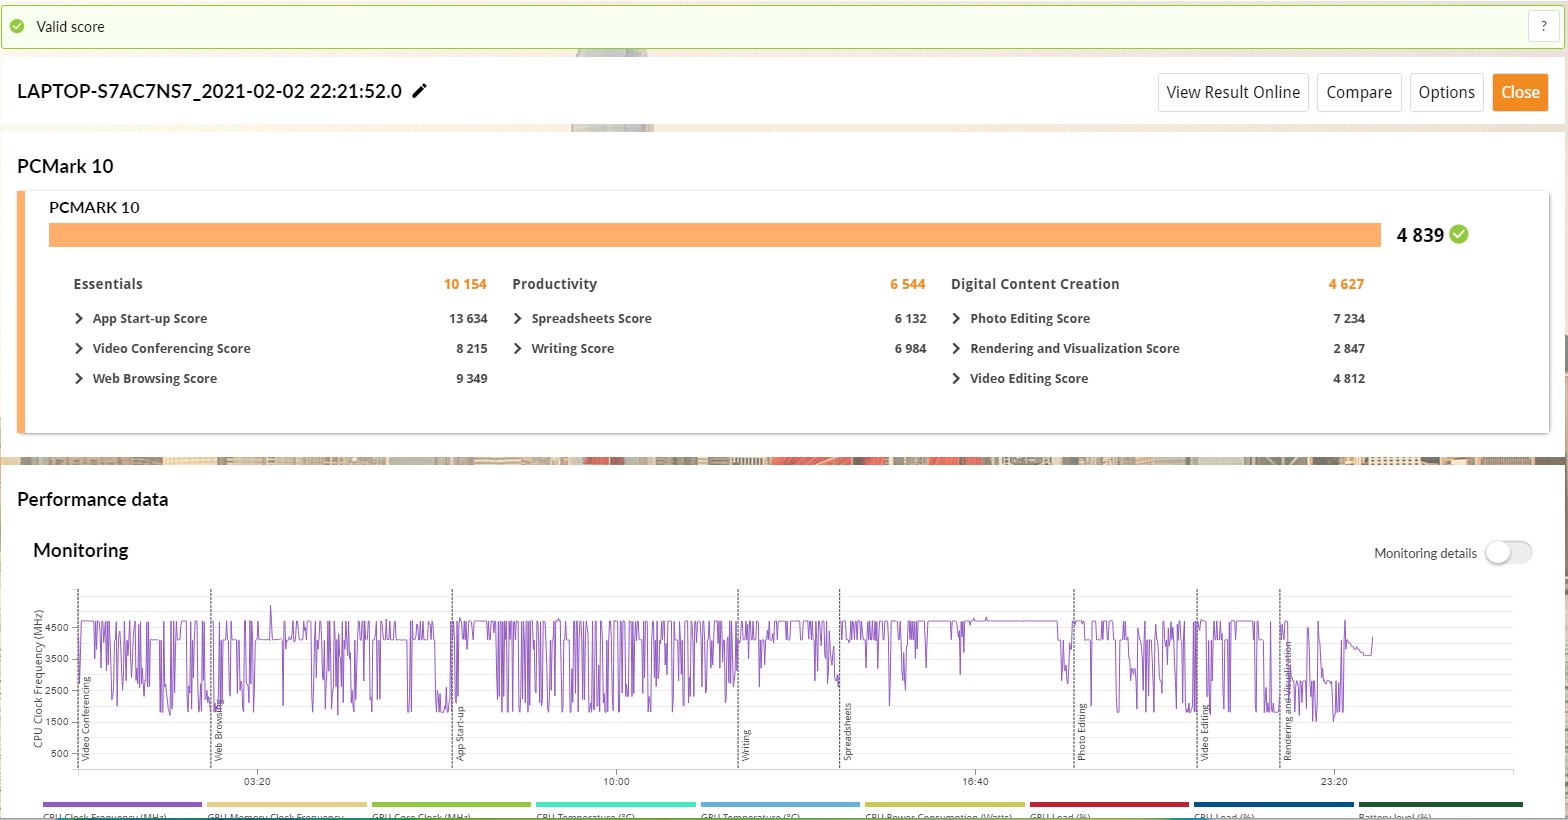
Task: Expand App Start-up Score details
Action: [x=79, y=319]
